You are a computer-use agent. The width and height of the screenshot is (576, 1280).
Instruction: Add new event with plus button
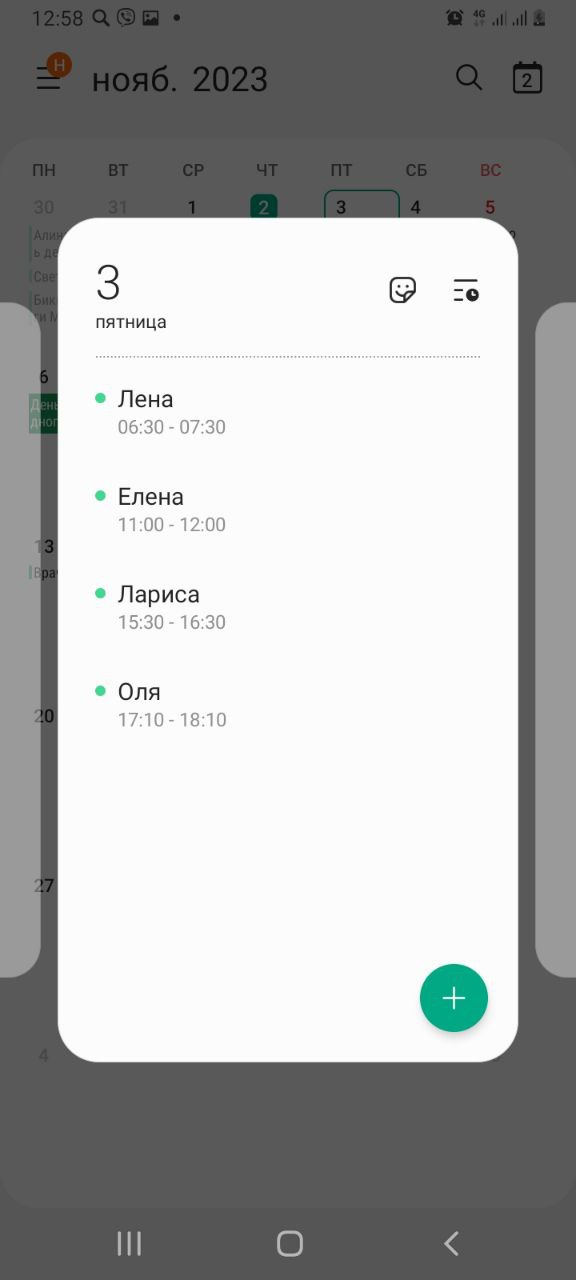click(x=454, y=998)
